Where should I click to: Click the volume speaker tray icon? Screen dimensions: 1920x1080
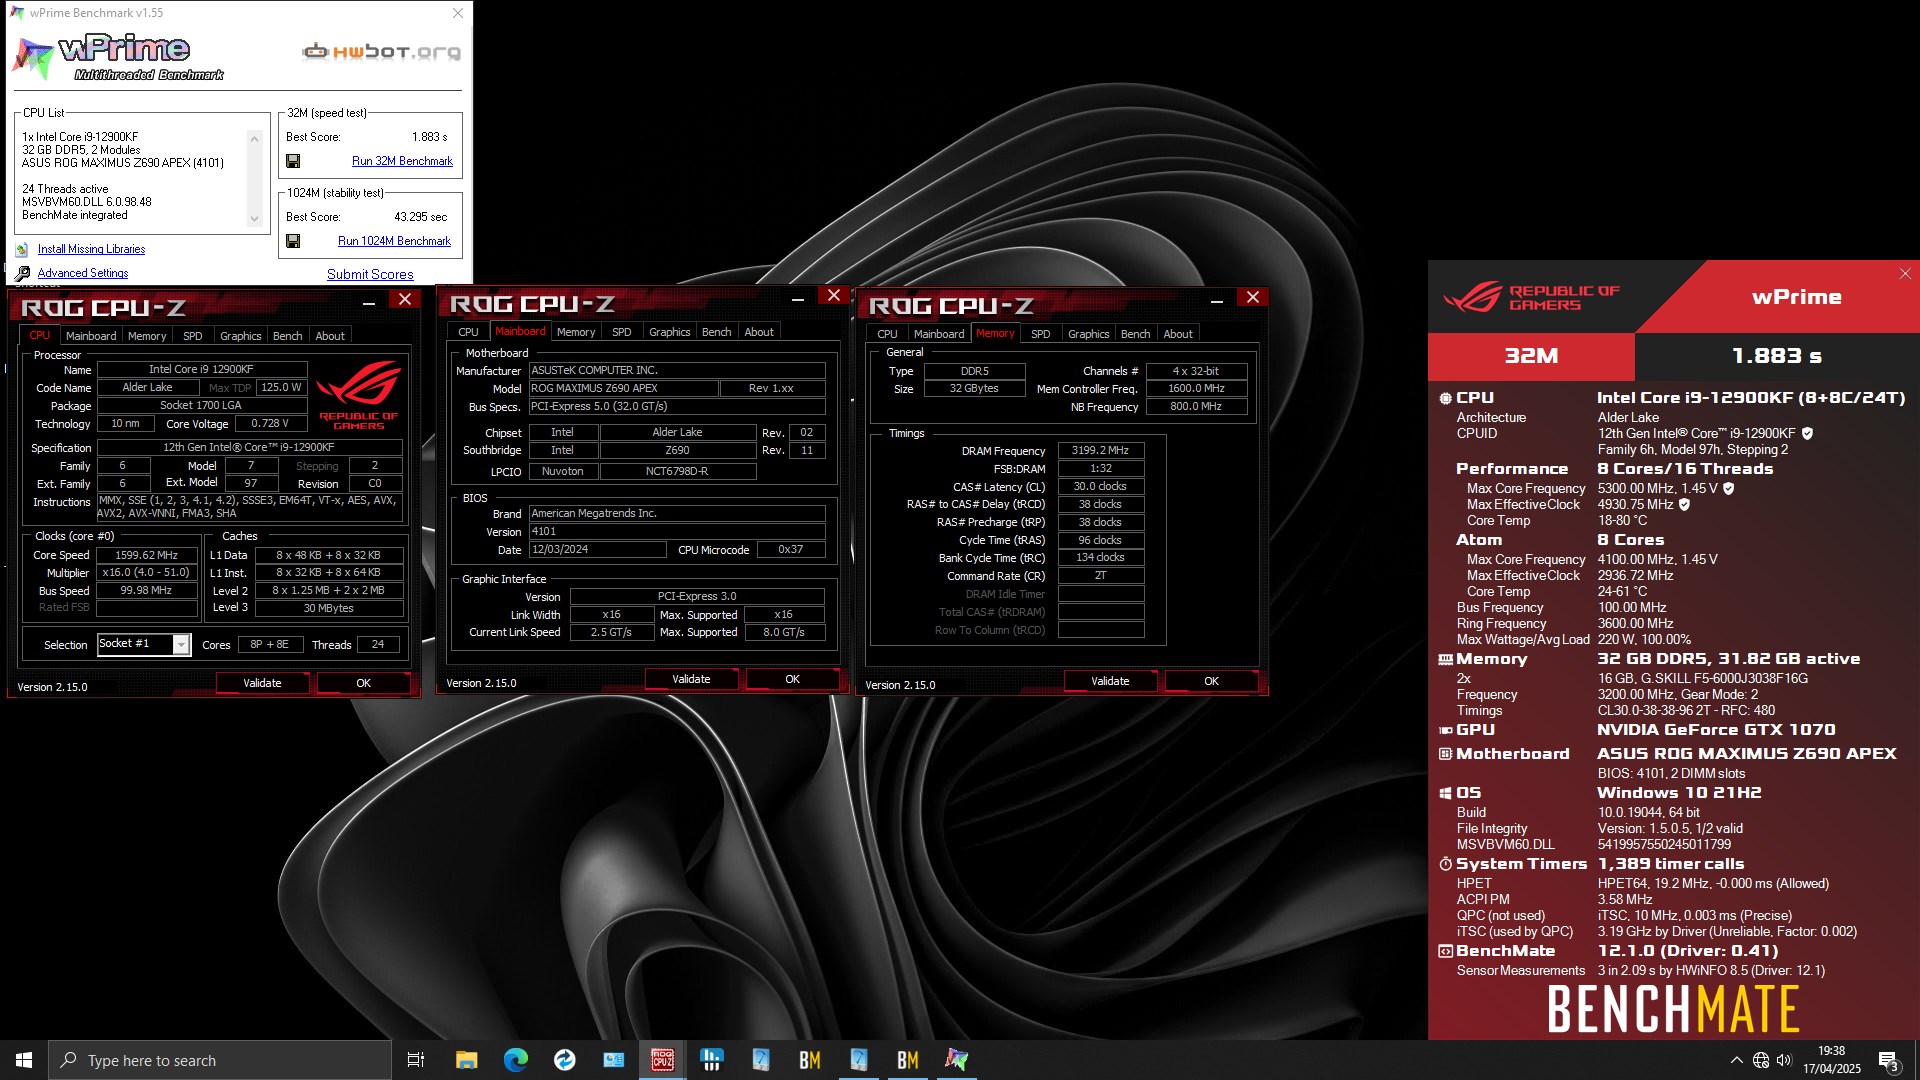[x=1784, y=1060]
